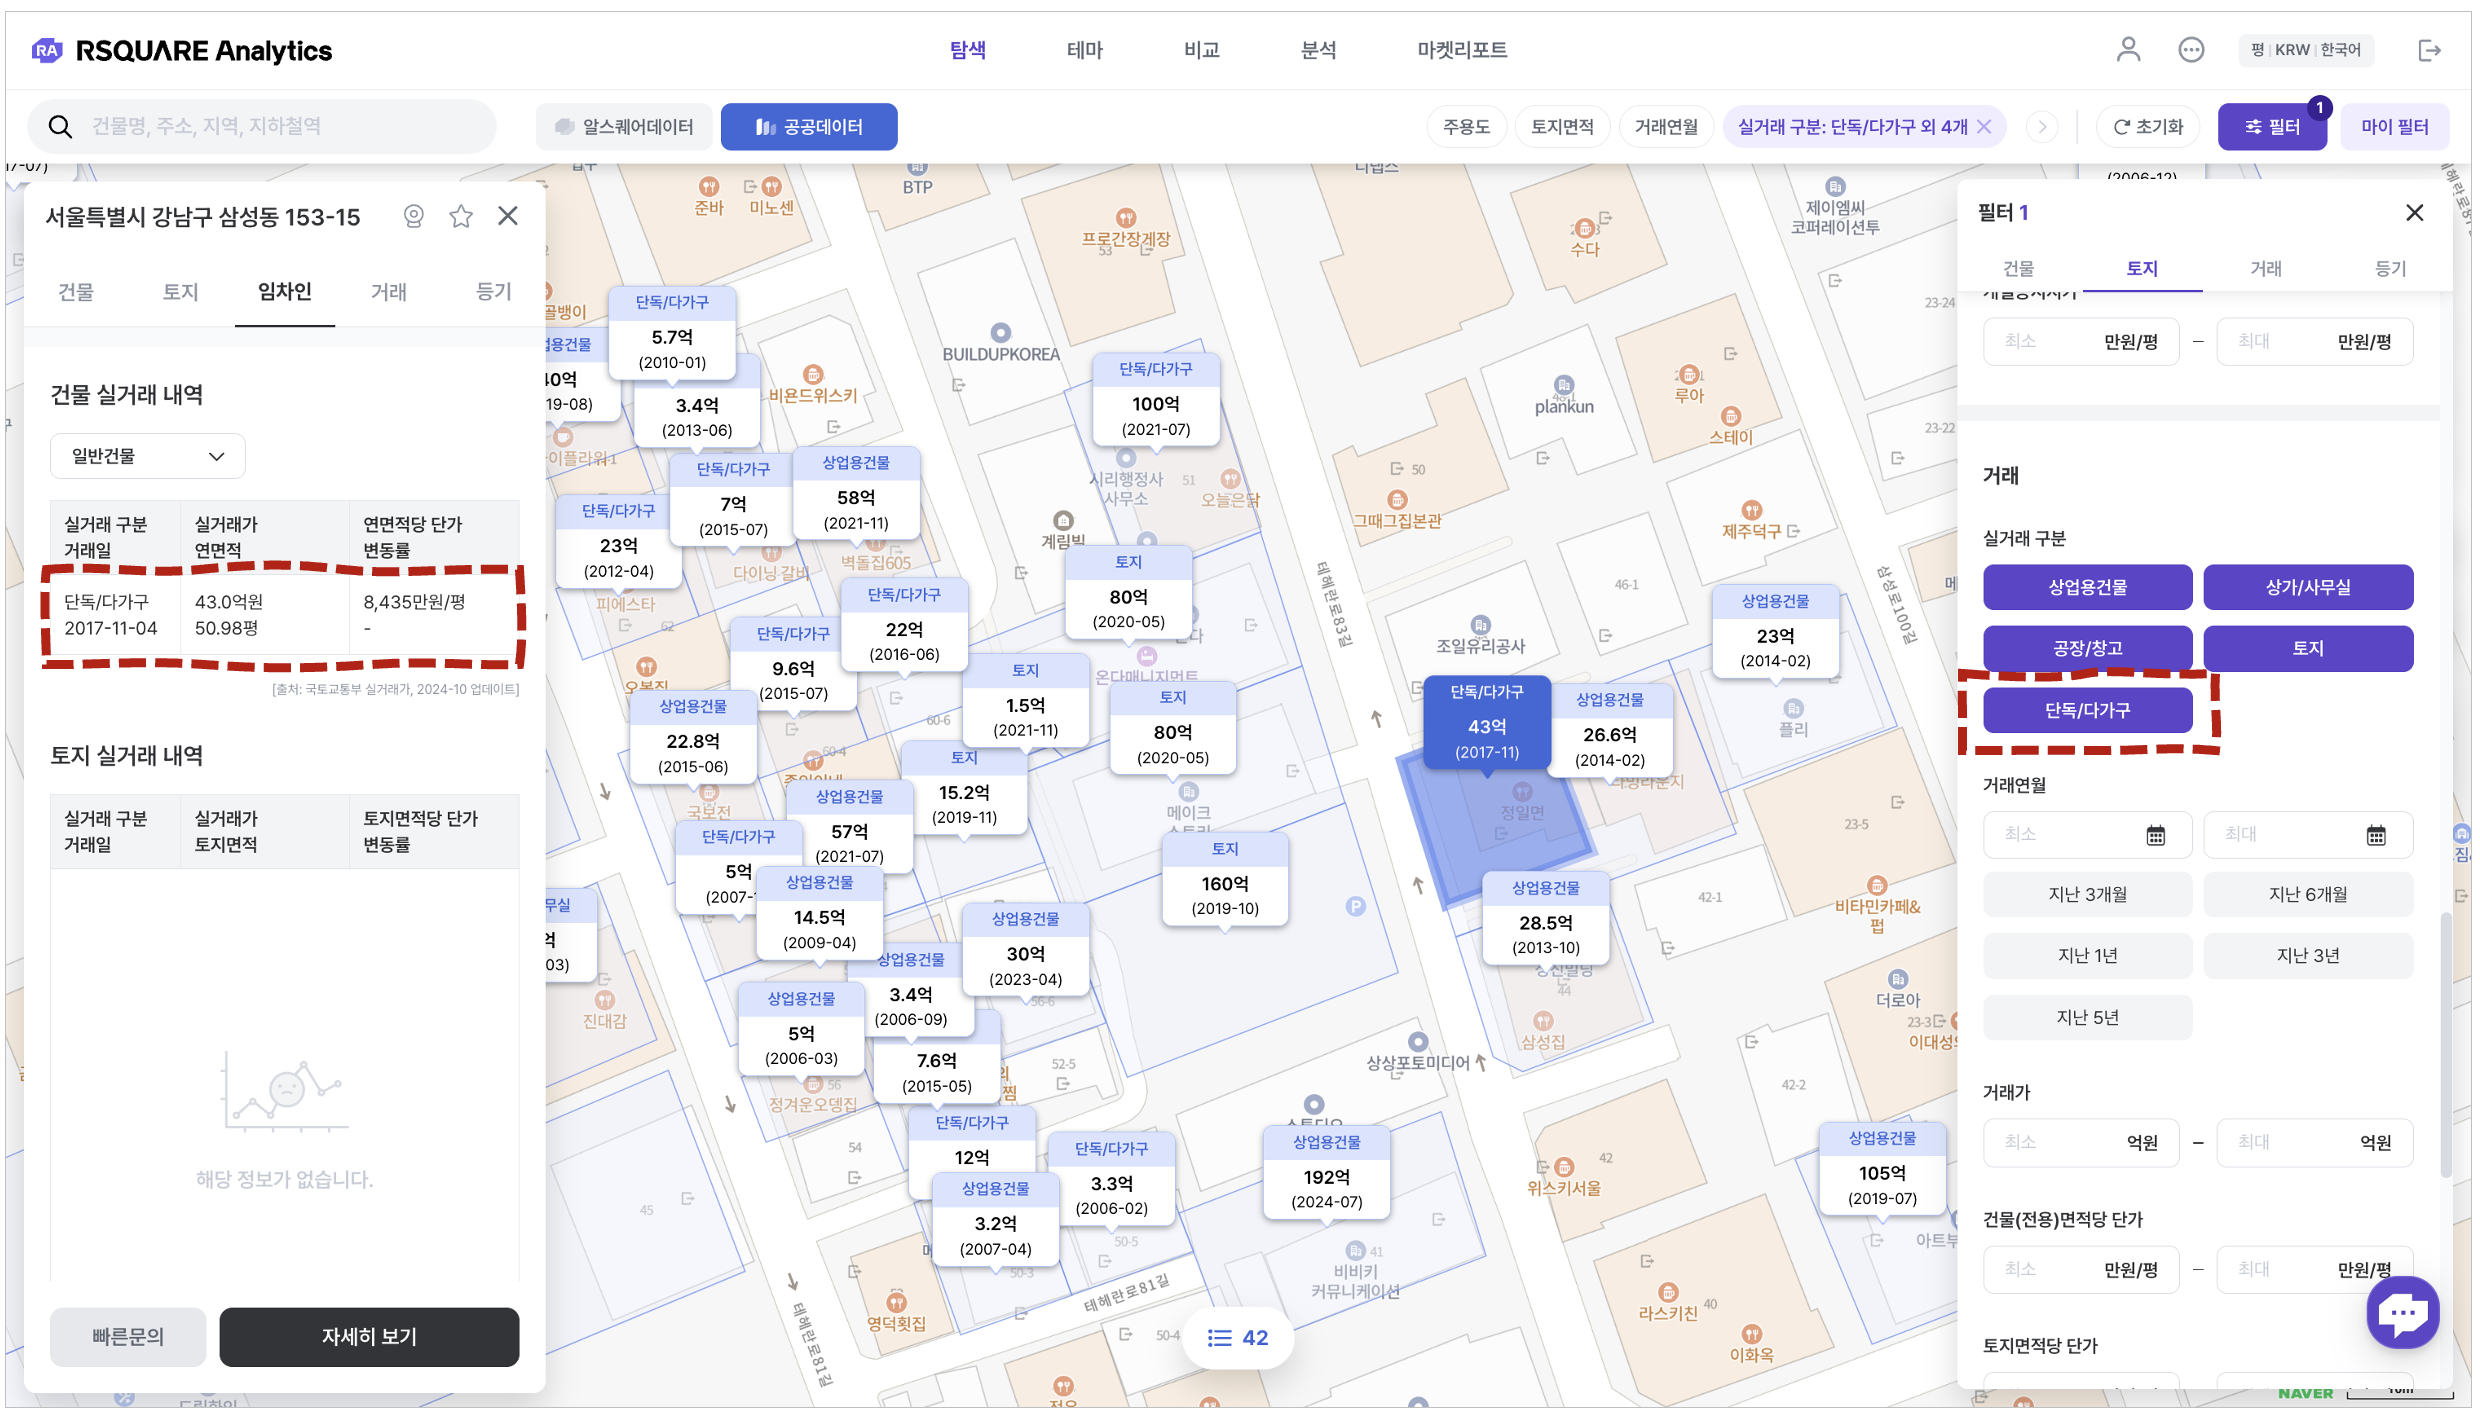Viewport: 2480px width, 1416px height.
Task: Open the chat support bubble icon
Action: tap(2402, 1312)
